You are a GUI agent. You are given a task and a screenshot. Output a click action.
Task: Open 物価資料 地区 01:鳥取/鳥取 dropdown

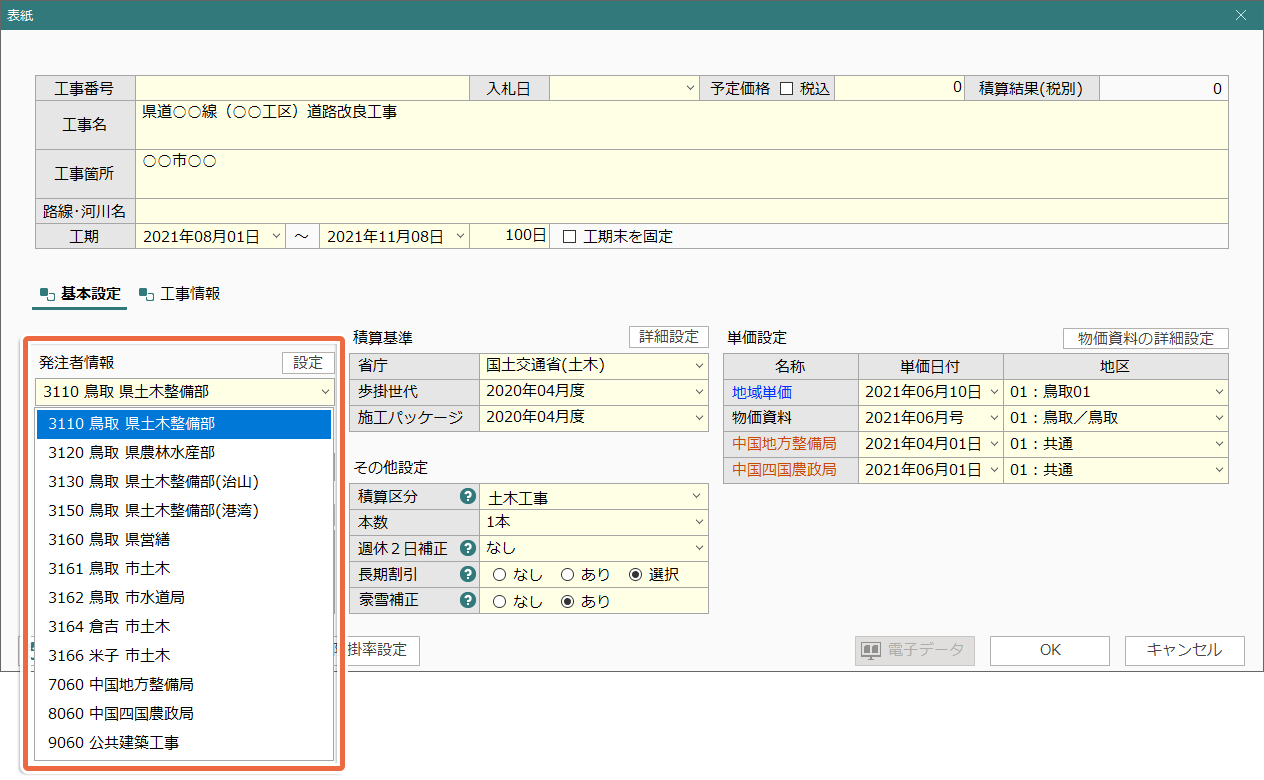pyautogui.click(x=1219, y=418)
